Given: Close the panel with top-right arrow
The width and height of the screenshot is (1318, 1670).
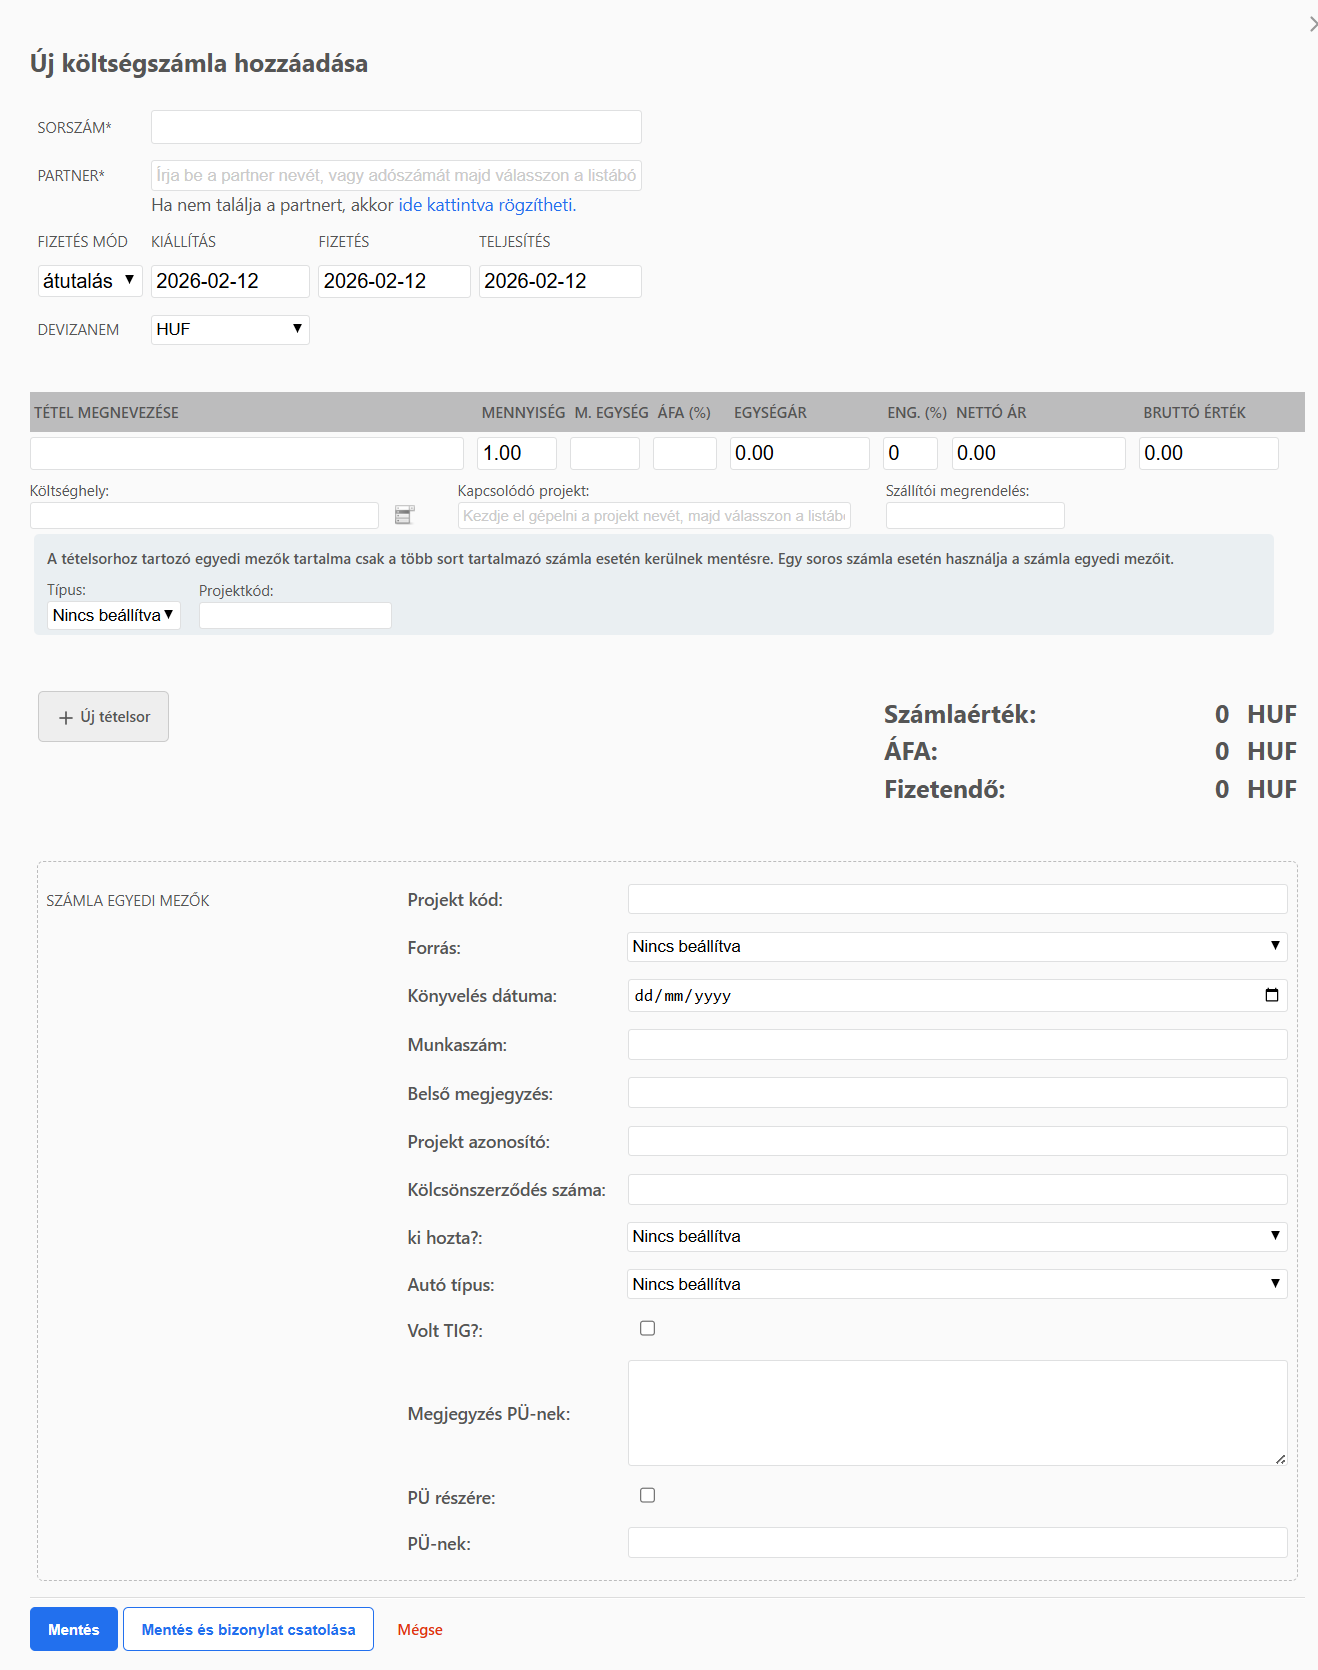Looking at the screenshot, I should (1312, 24).
